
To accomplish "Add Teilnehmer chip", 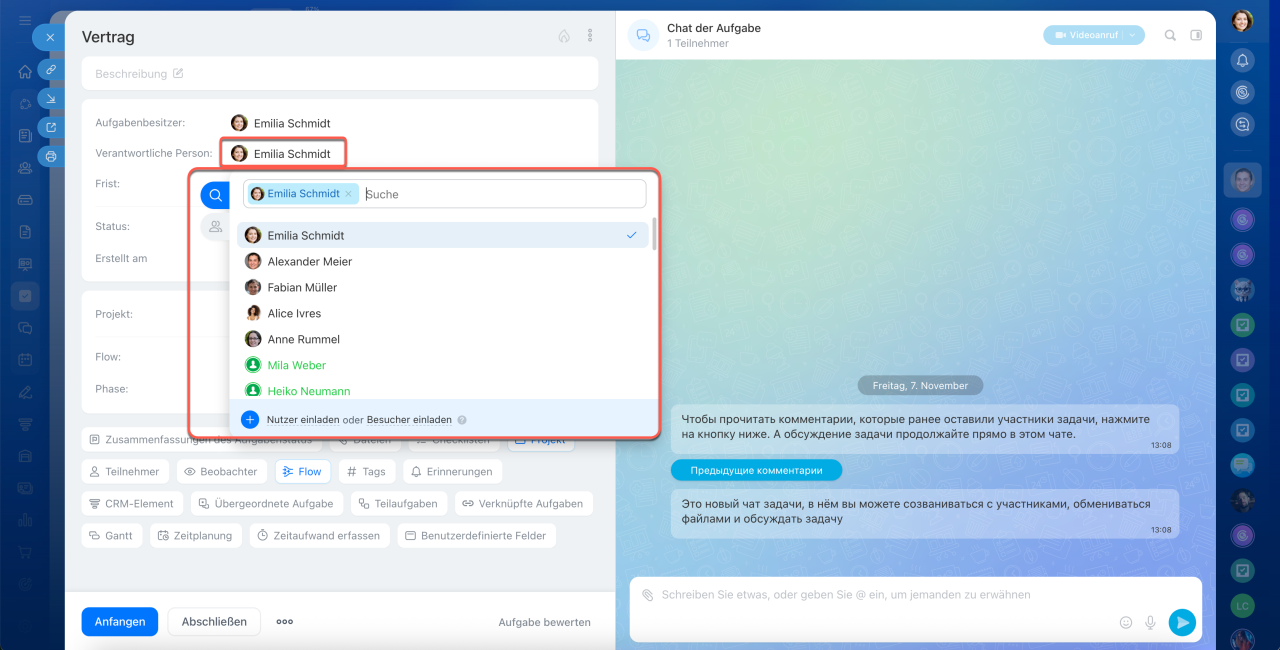I will pyautogui.click(x=124, y=471).
